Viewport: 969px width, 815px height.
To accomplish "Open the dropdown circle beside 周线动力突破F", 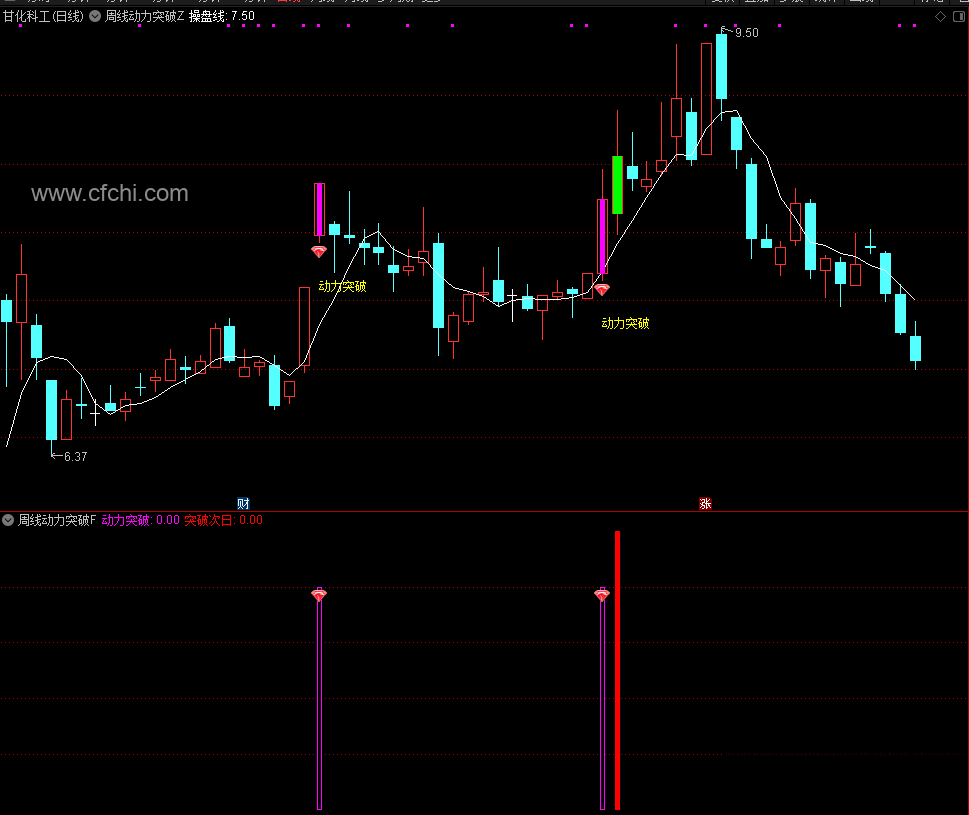I will tap(8, 520).
